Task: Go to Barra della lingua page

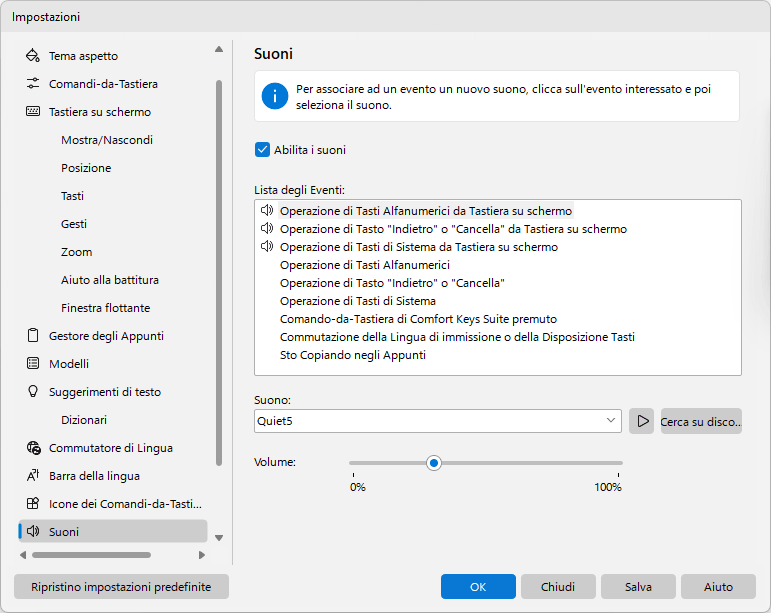Action: point(94,476)
